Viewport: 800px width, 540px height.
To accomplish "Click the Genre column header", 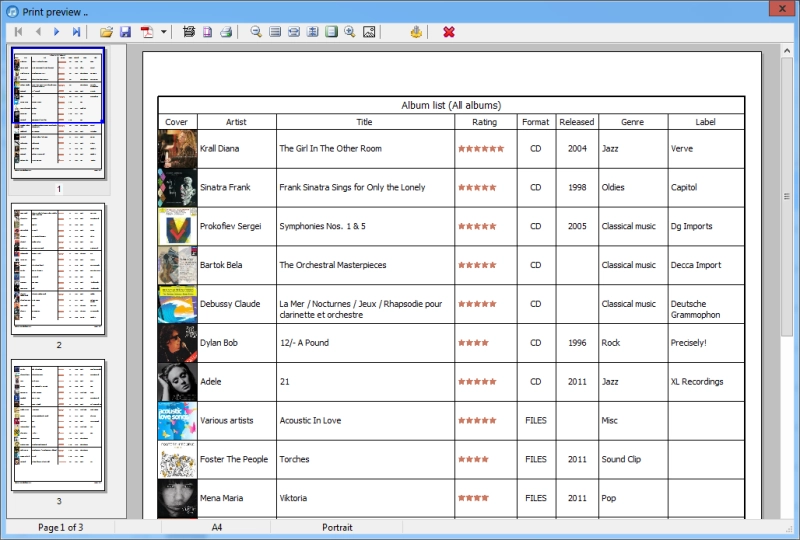I will (633, 122).
